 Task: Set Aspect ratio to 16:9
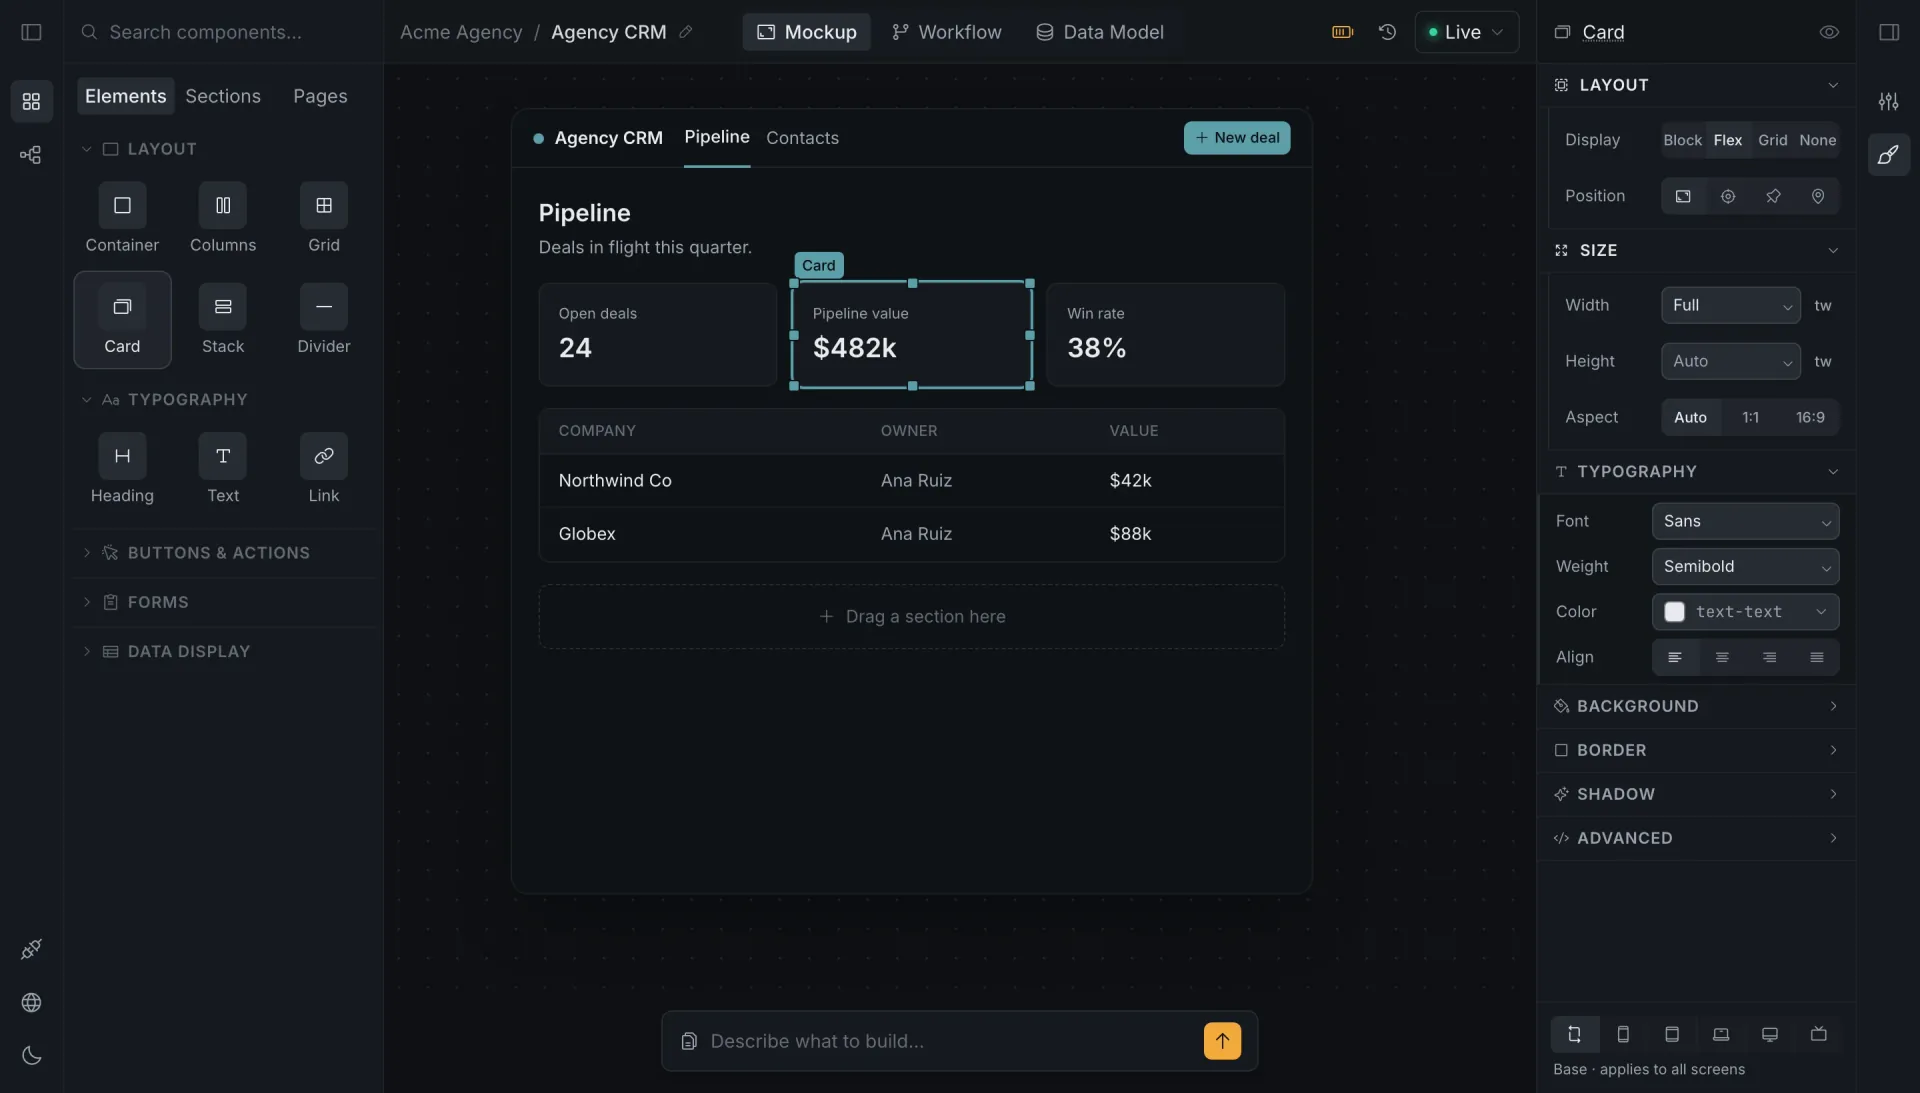1809,417
